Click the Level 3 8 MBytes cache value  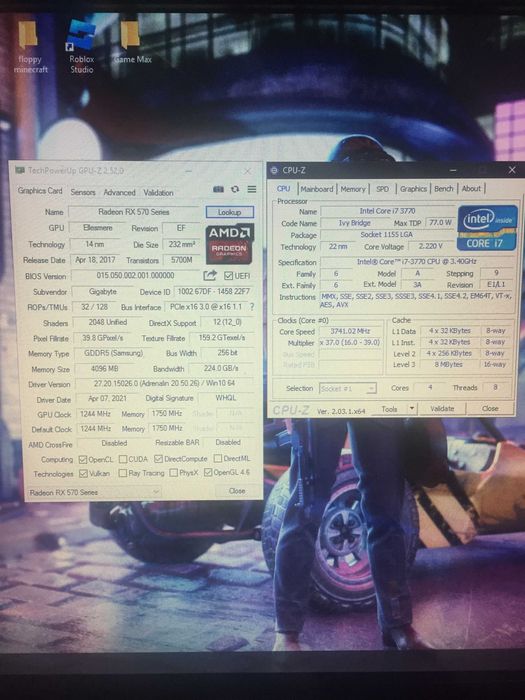(x=449, y=364)
